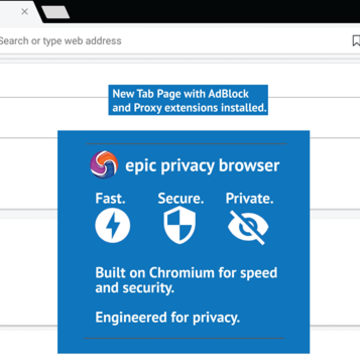
Task: Click the 'Fast.' label
Action: [x=110, y=198]
